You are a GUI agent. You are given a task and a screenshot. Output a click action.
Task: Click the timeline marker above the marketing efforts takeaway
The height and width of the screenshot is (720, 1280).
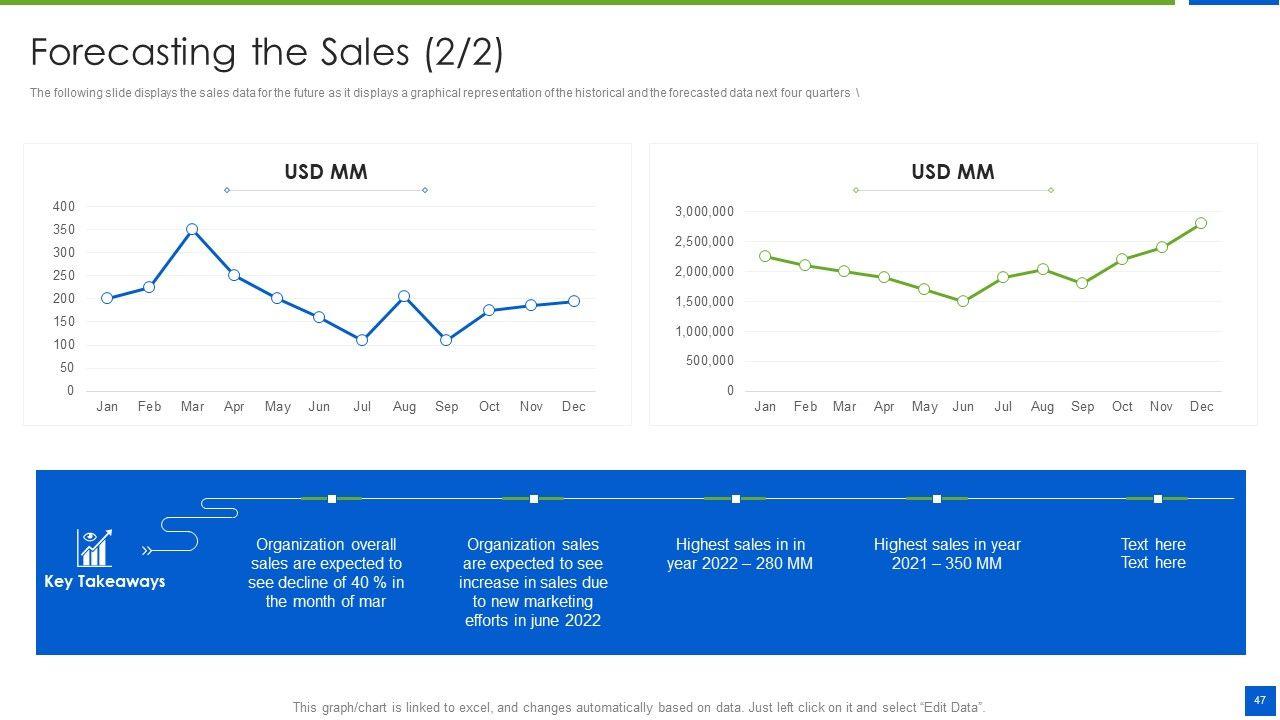(534, 498)
